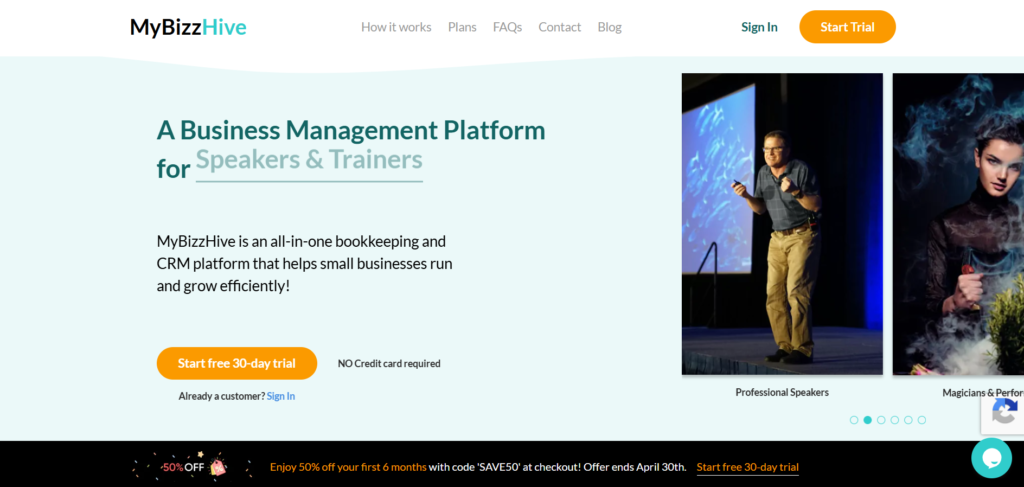Select the Professional Speakers photo
Viewport: 1024px width, 487px height.
click(x=782, y=224)
